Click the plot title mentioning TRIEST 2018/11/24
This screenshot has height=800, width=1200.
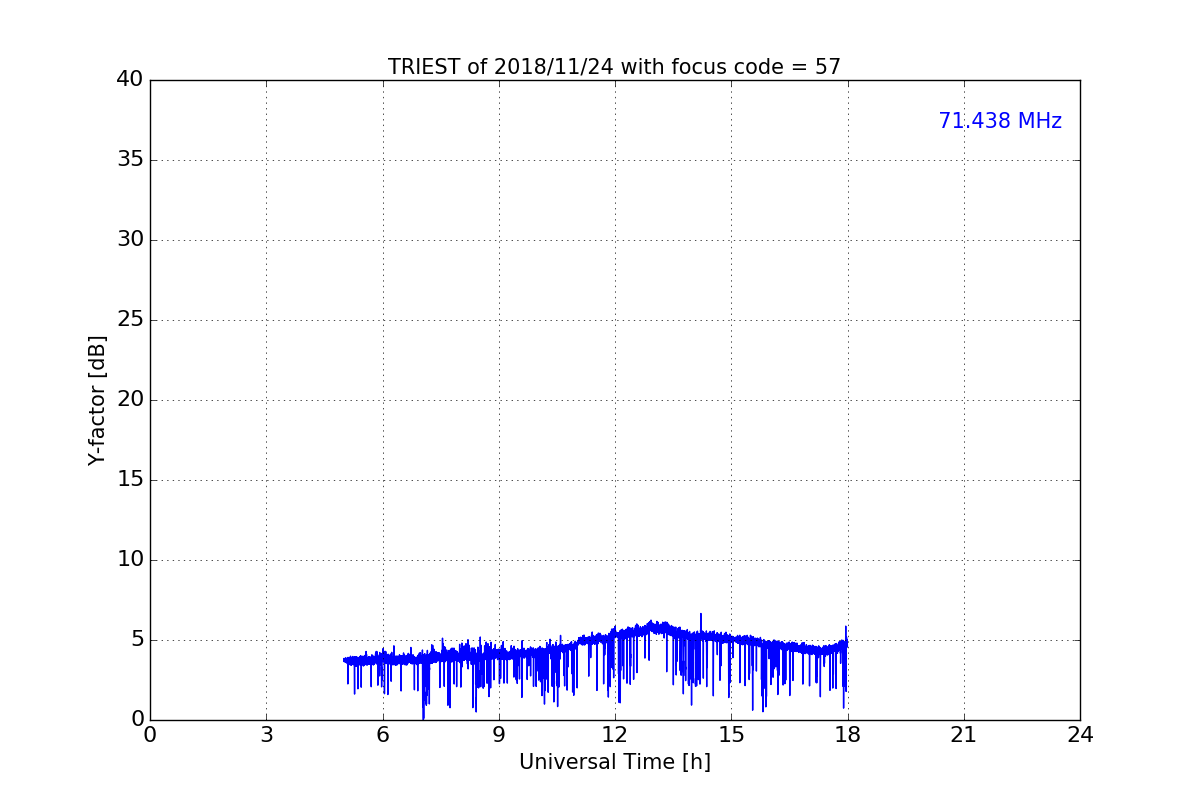click(x=614, y=67)
